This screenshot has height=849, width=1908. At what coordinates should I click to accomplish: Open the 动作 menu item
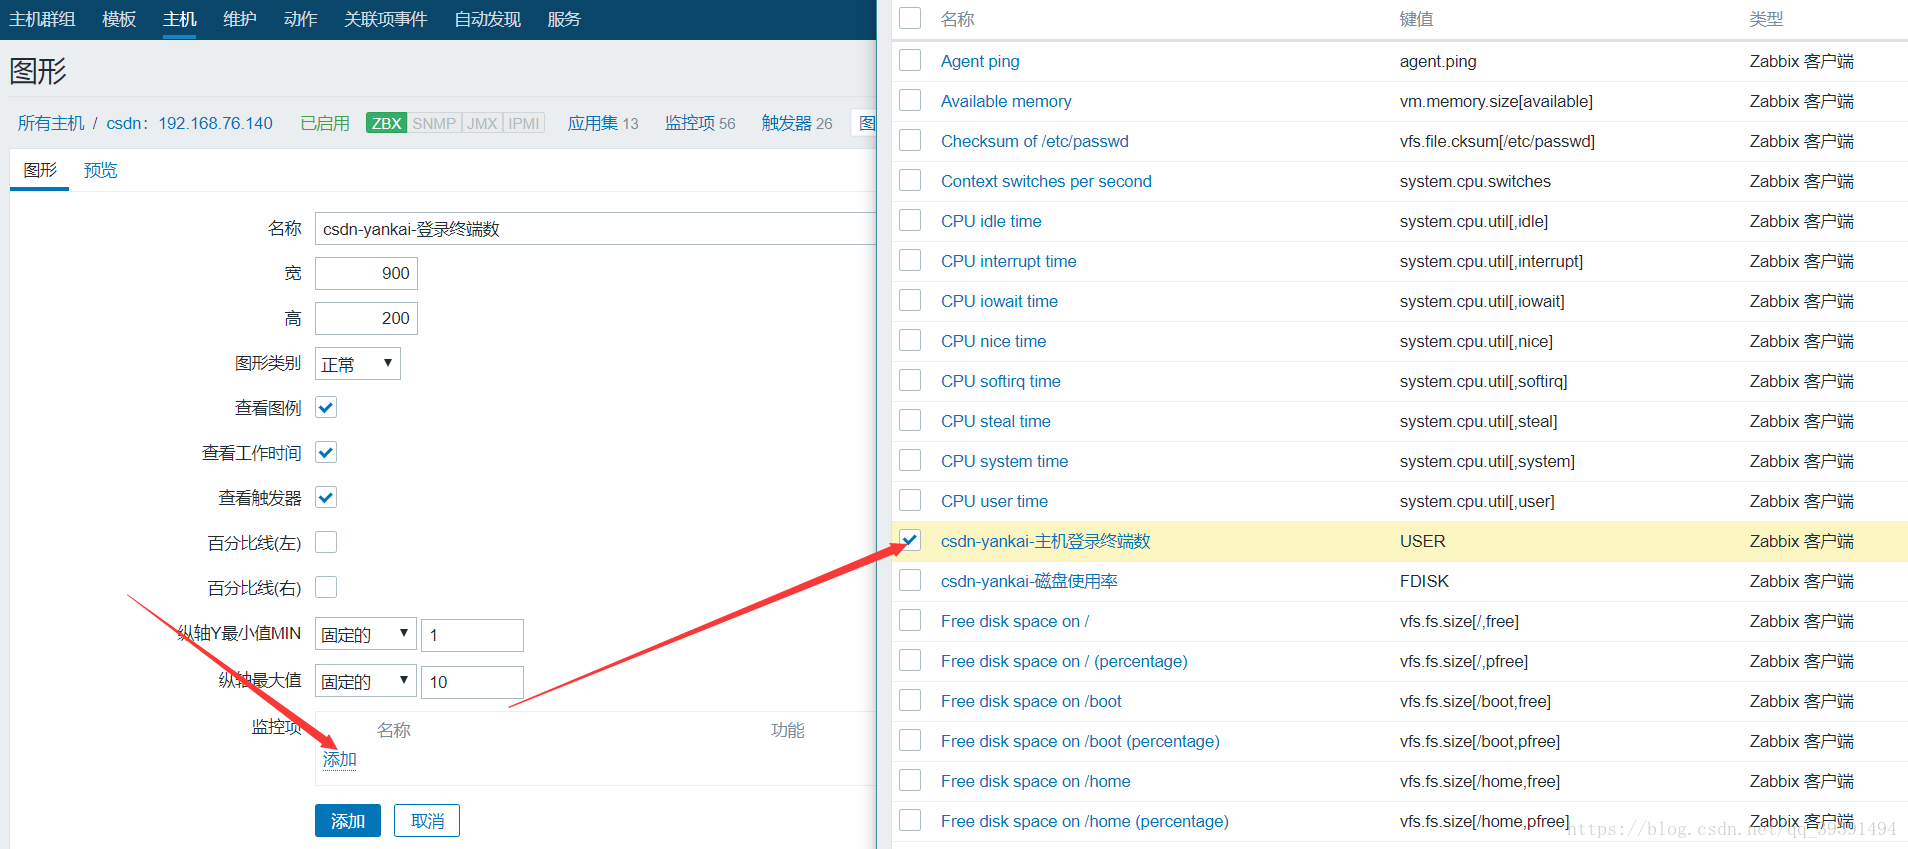point(300,19)
